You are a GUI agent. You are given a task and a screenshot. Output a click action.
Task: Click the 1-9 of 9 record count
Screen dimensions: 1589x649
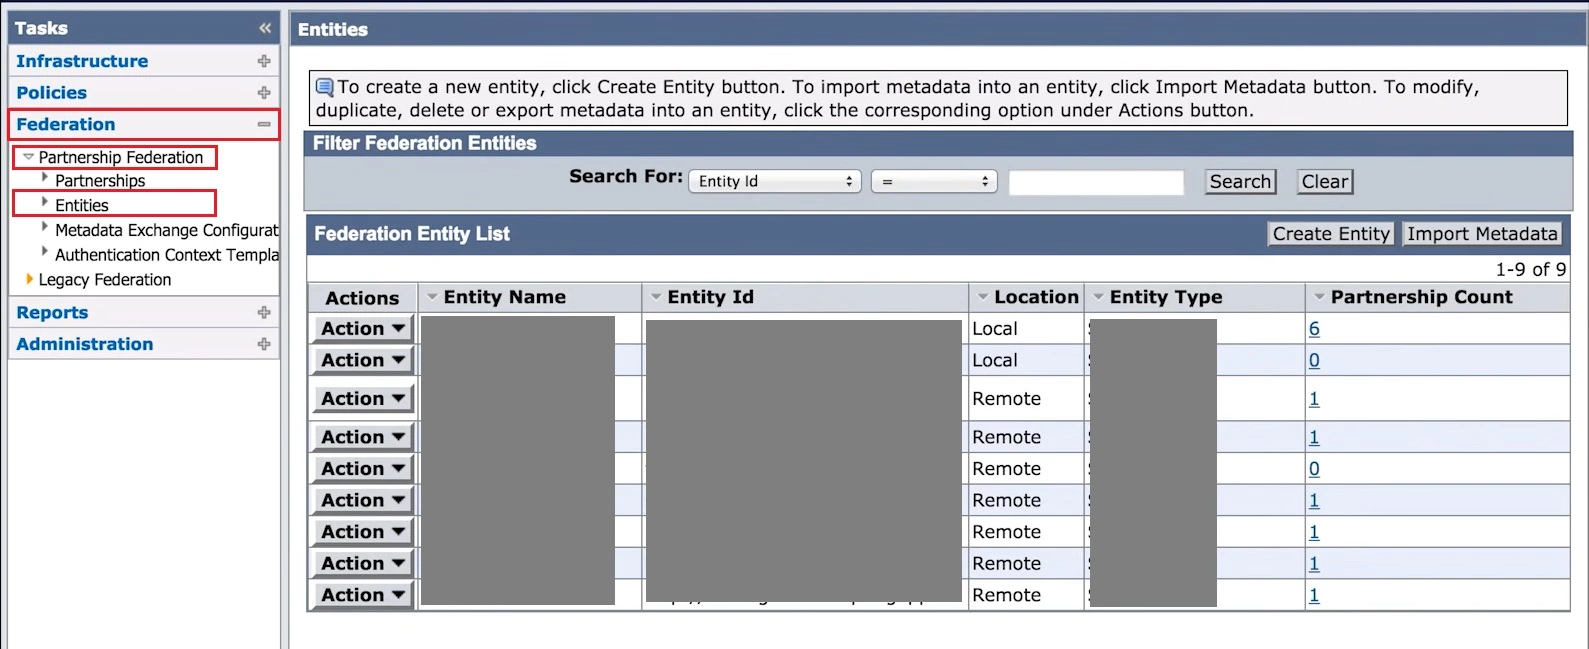pos(1530,270)
